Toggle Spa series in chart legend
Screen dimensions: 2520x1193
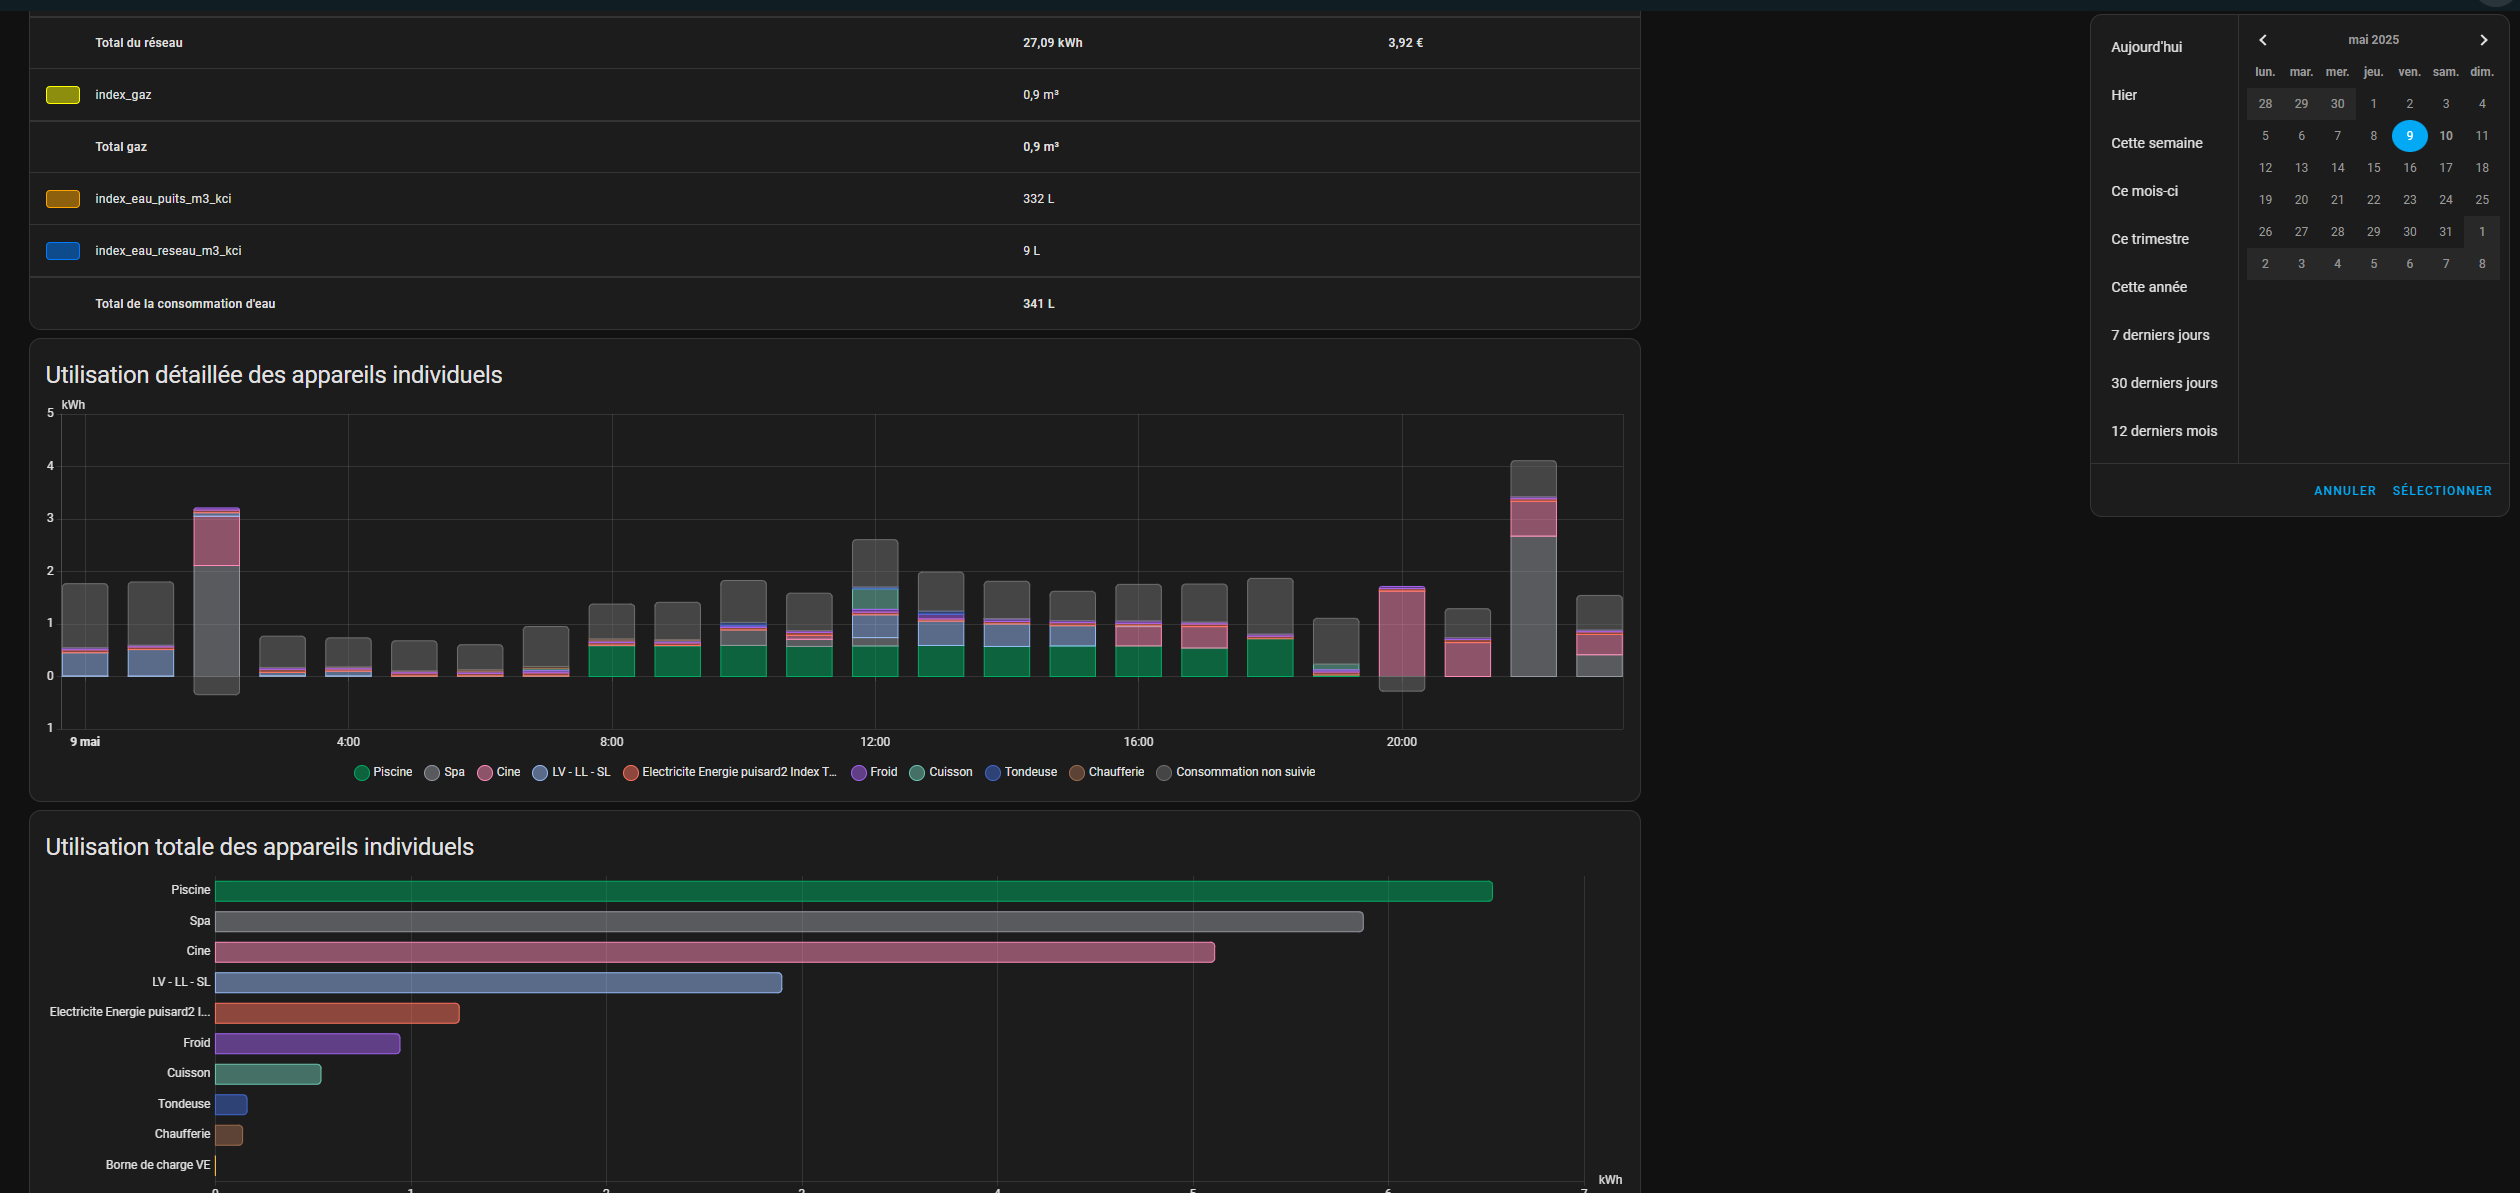[x=445, y=772]
